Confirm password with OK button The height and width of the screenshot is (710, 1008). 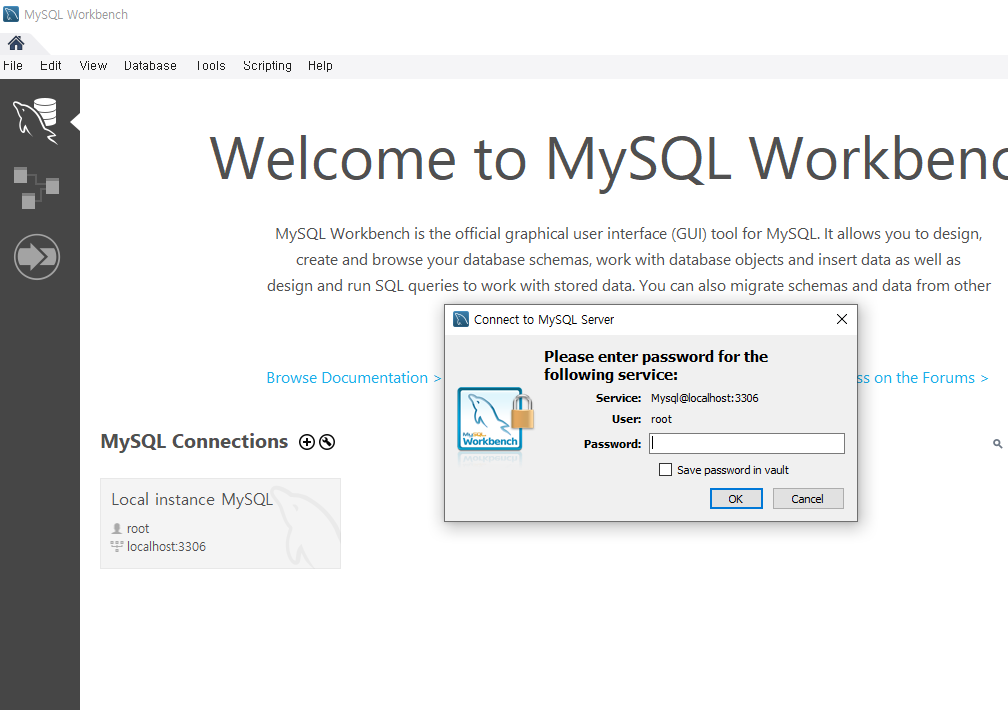click(736, 498)
